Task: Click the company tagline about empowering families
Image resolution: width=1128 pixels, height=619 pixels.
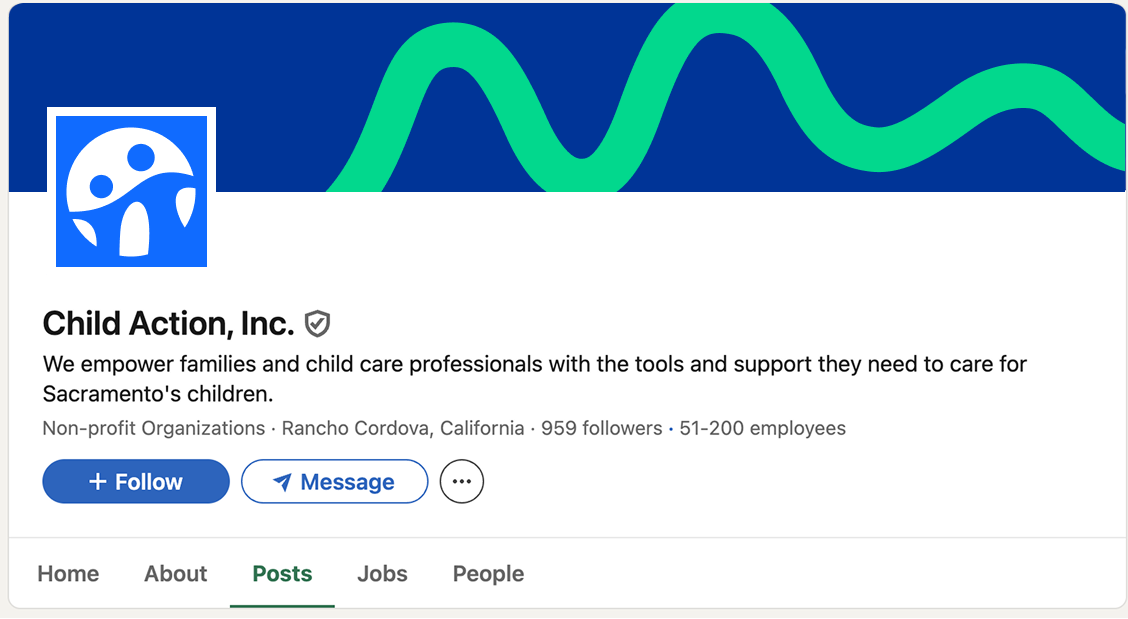Action: click(534, 378)
